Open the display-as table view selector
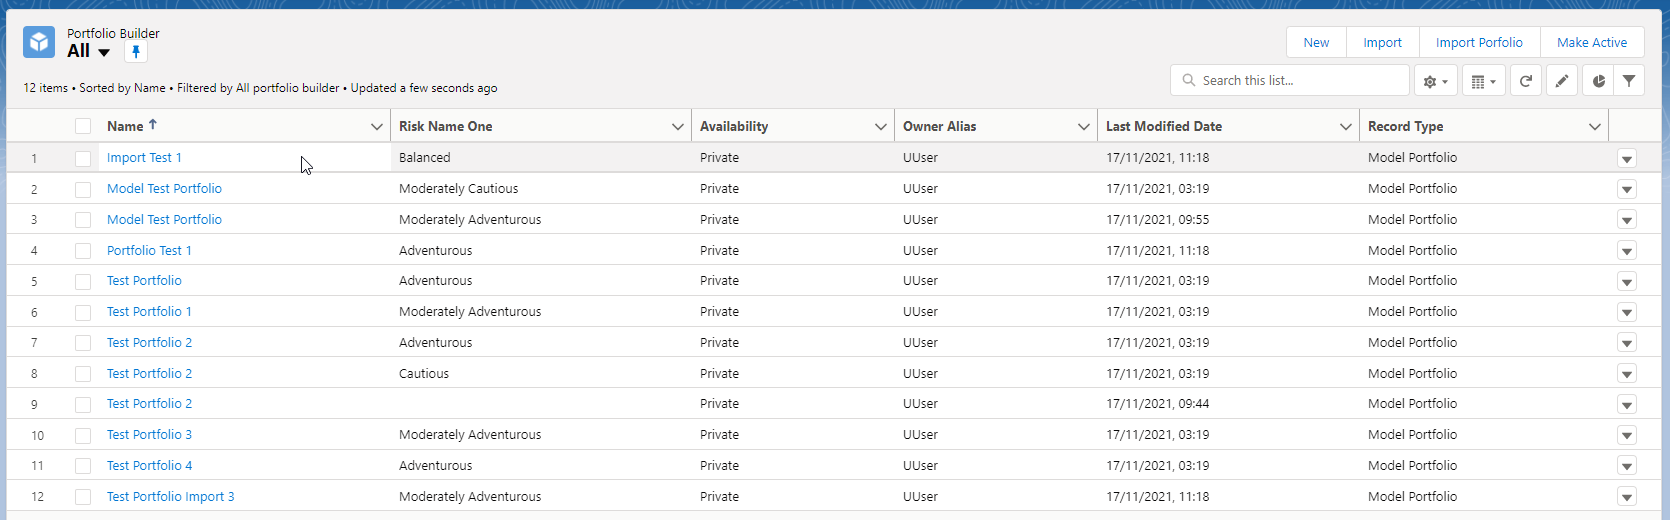The width and height of the screenshot is (1670, 520). 1483,81
